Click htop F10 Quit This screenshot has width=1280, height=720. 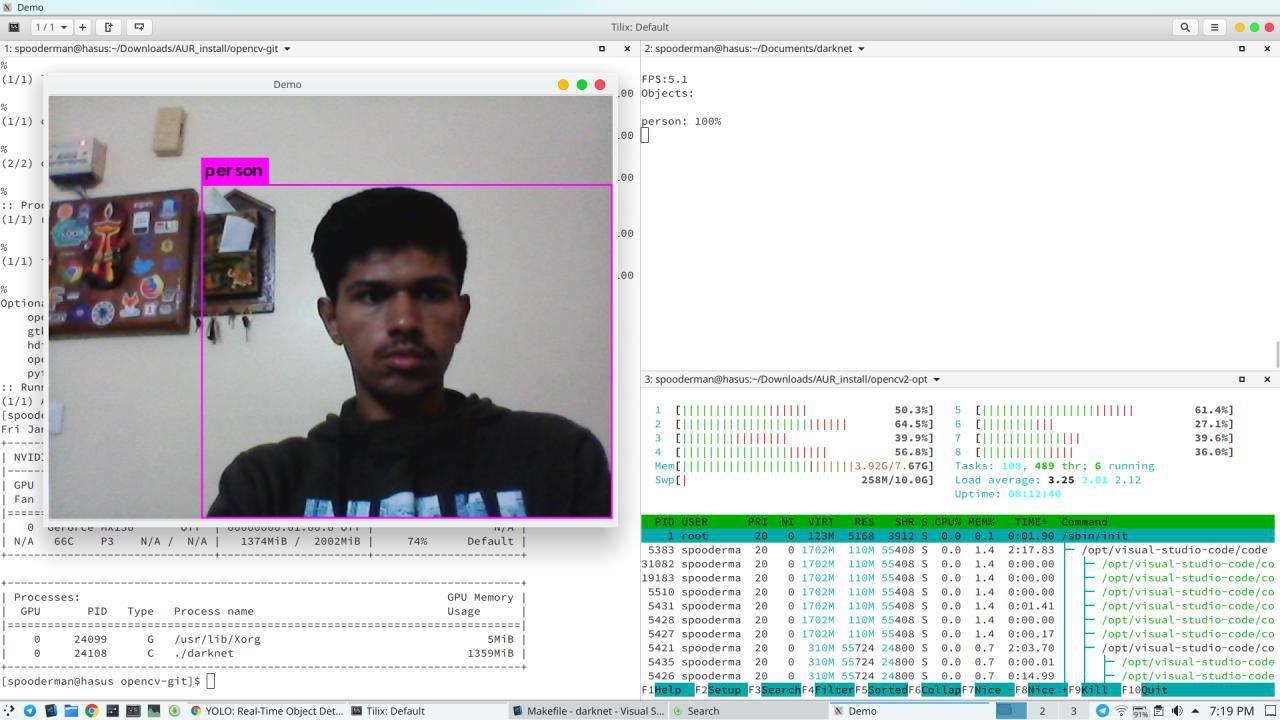(x=1145, y=690)
